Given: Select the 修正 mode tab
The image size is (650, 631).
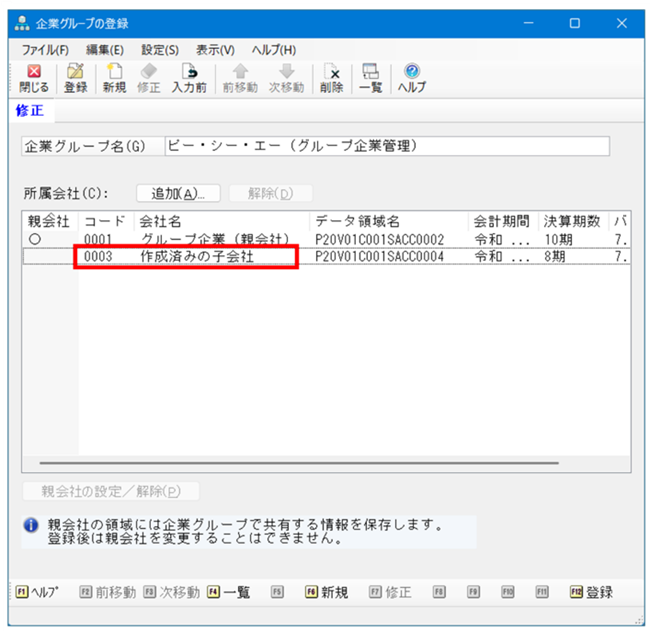Looking at the screenshot, I should [x=30, y=111].
